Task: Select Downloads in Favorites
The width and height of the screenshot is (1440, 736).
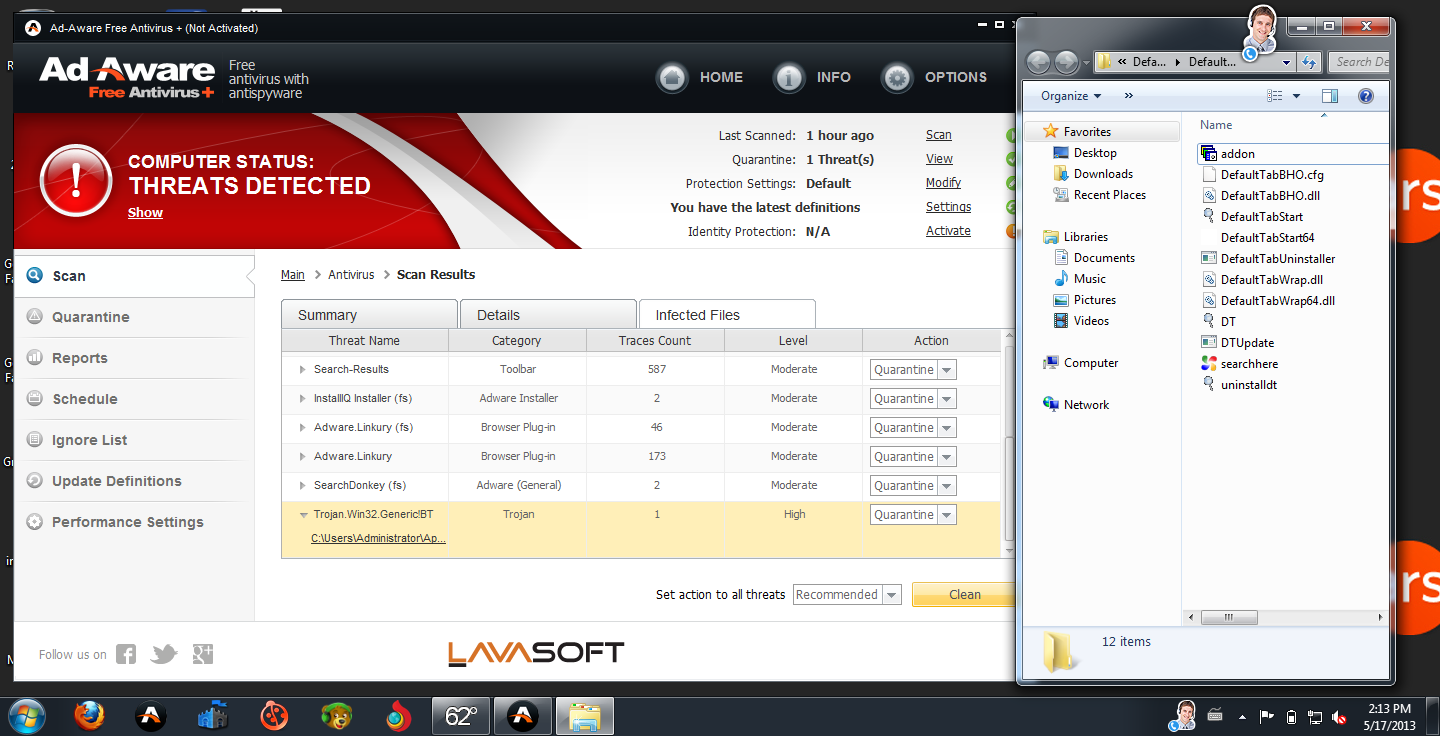Action: pos(1102,174)
